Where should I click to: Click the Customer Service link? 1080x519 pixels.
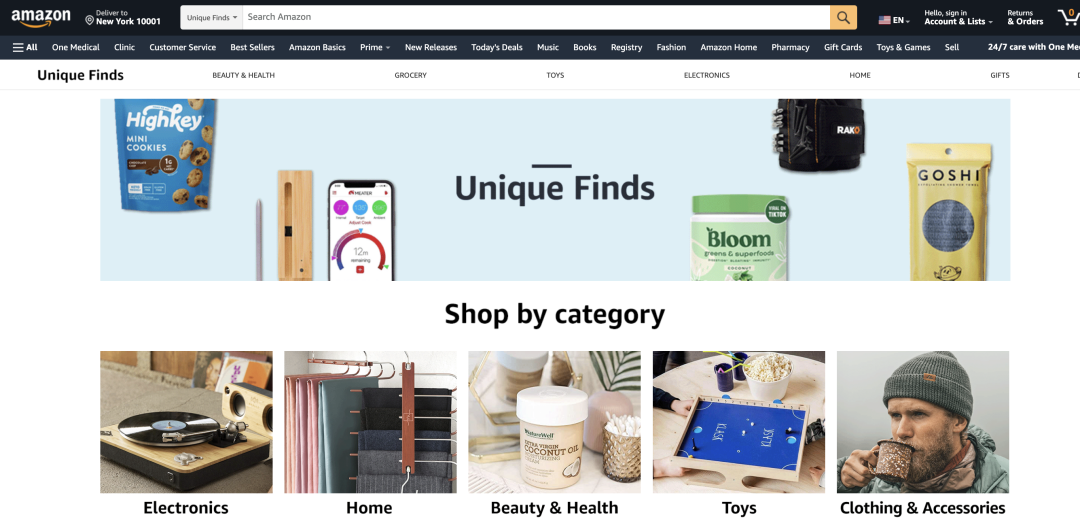pos(183,47)
